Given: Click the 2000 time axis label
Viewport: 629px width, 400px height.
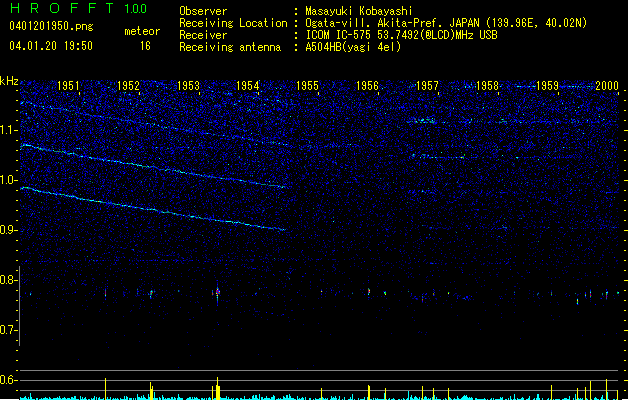Looking at the screenshot, I should (607, 86).
